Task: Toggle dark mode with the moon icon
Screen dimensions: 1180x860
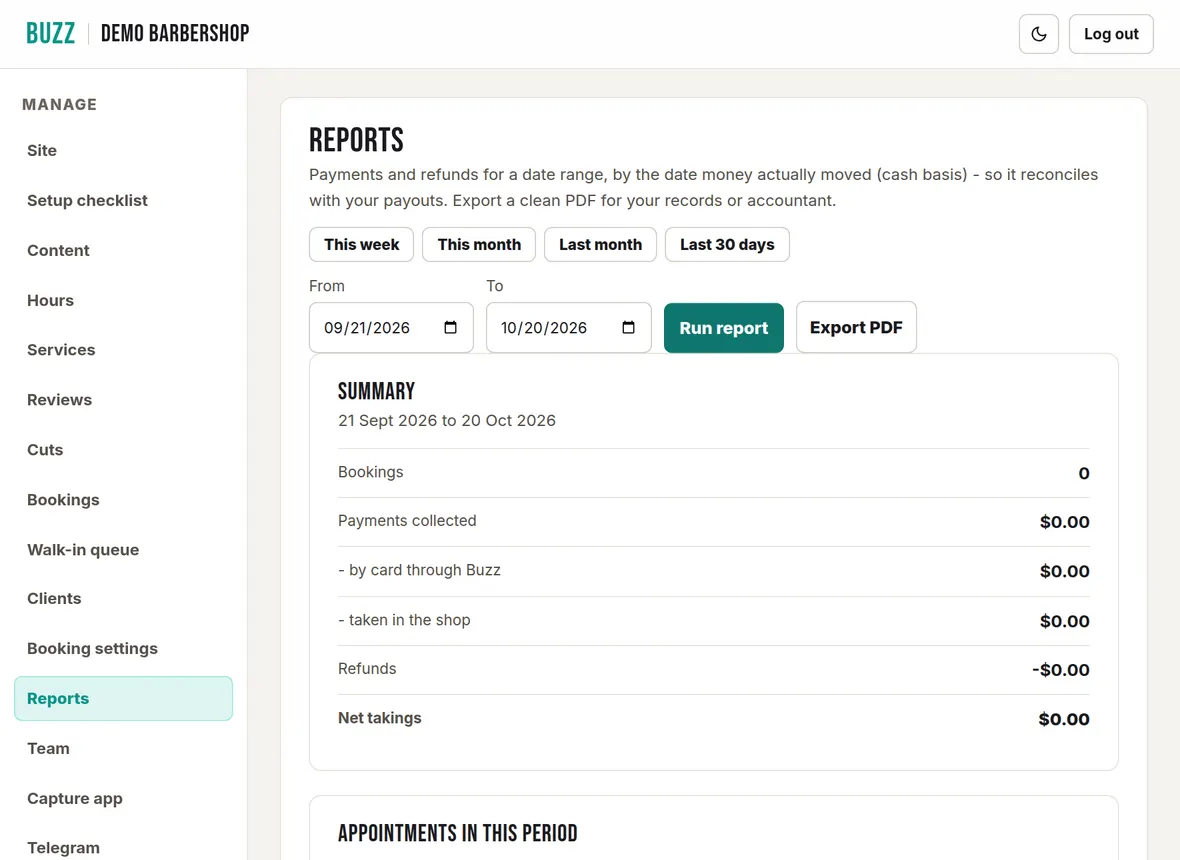Action: click(x=1039, y=34)
